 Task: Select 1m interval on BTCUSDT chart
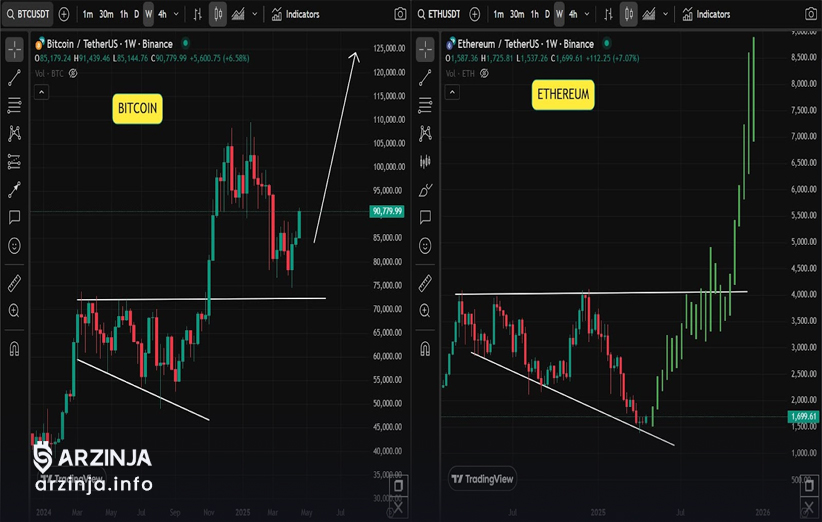[x=88, y=14]
